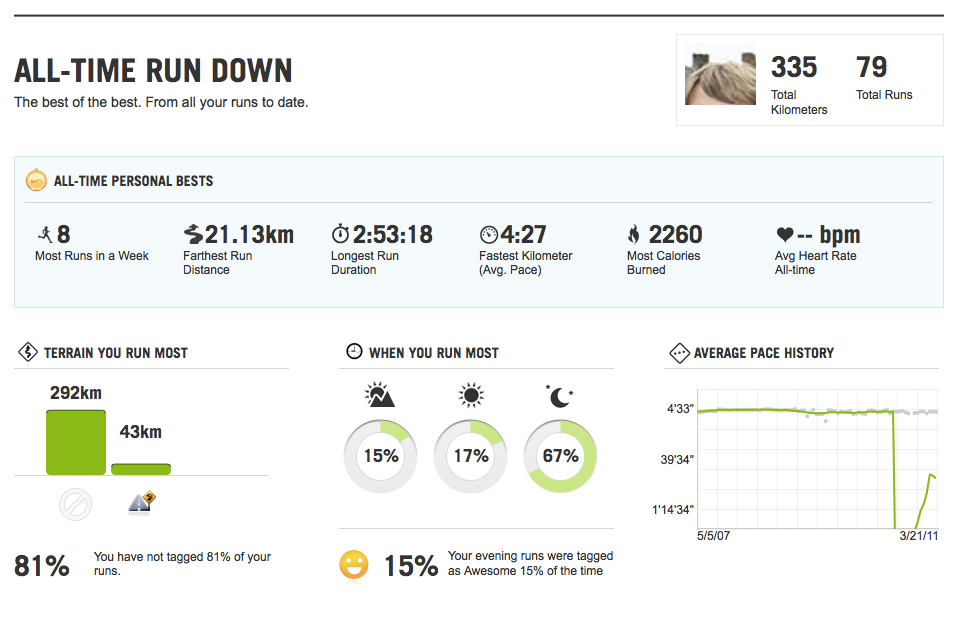Click the speedometer icon for Fastest Kilometer
Image resolution: width=959 pixels, height=619 pixels.
pos(488,235)
